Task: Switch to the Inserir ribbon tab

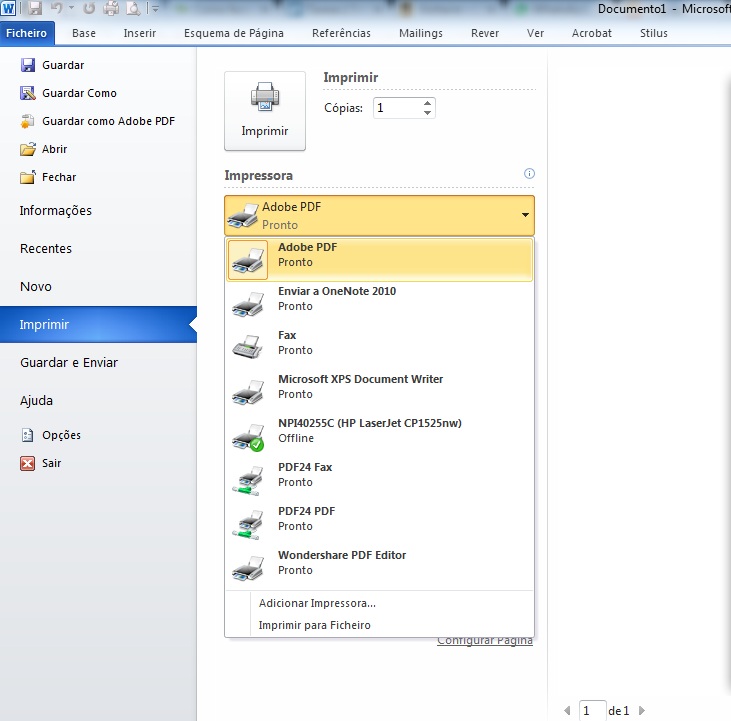Action: point(139,33)
